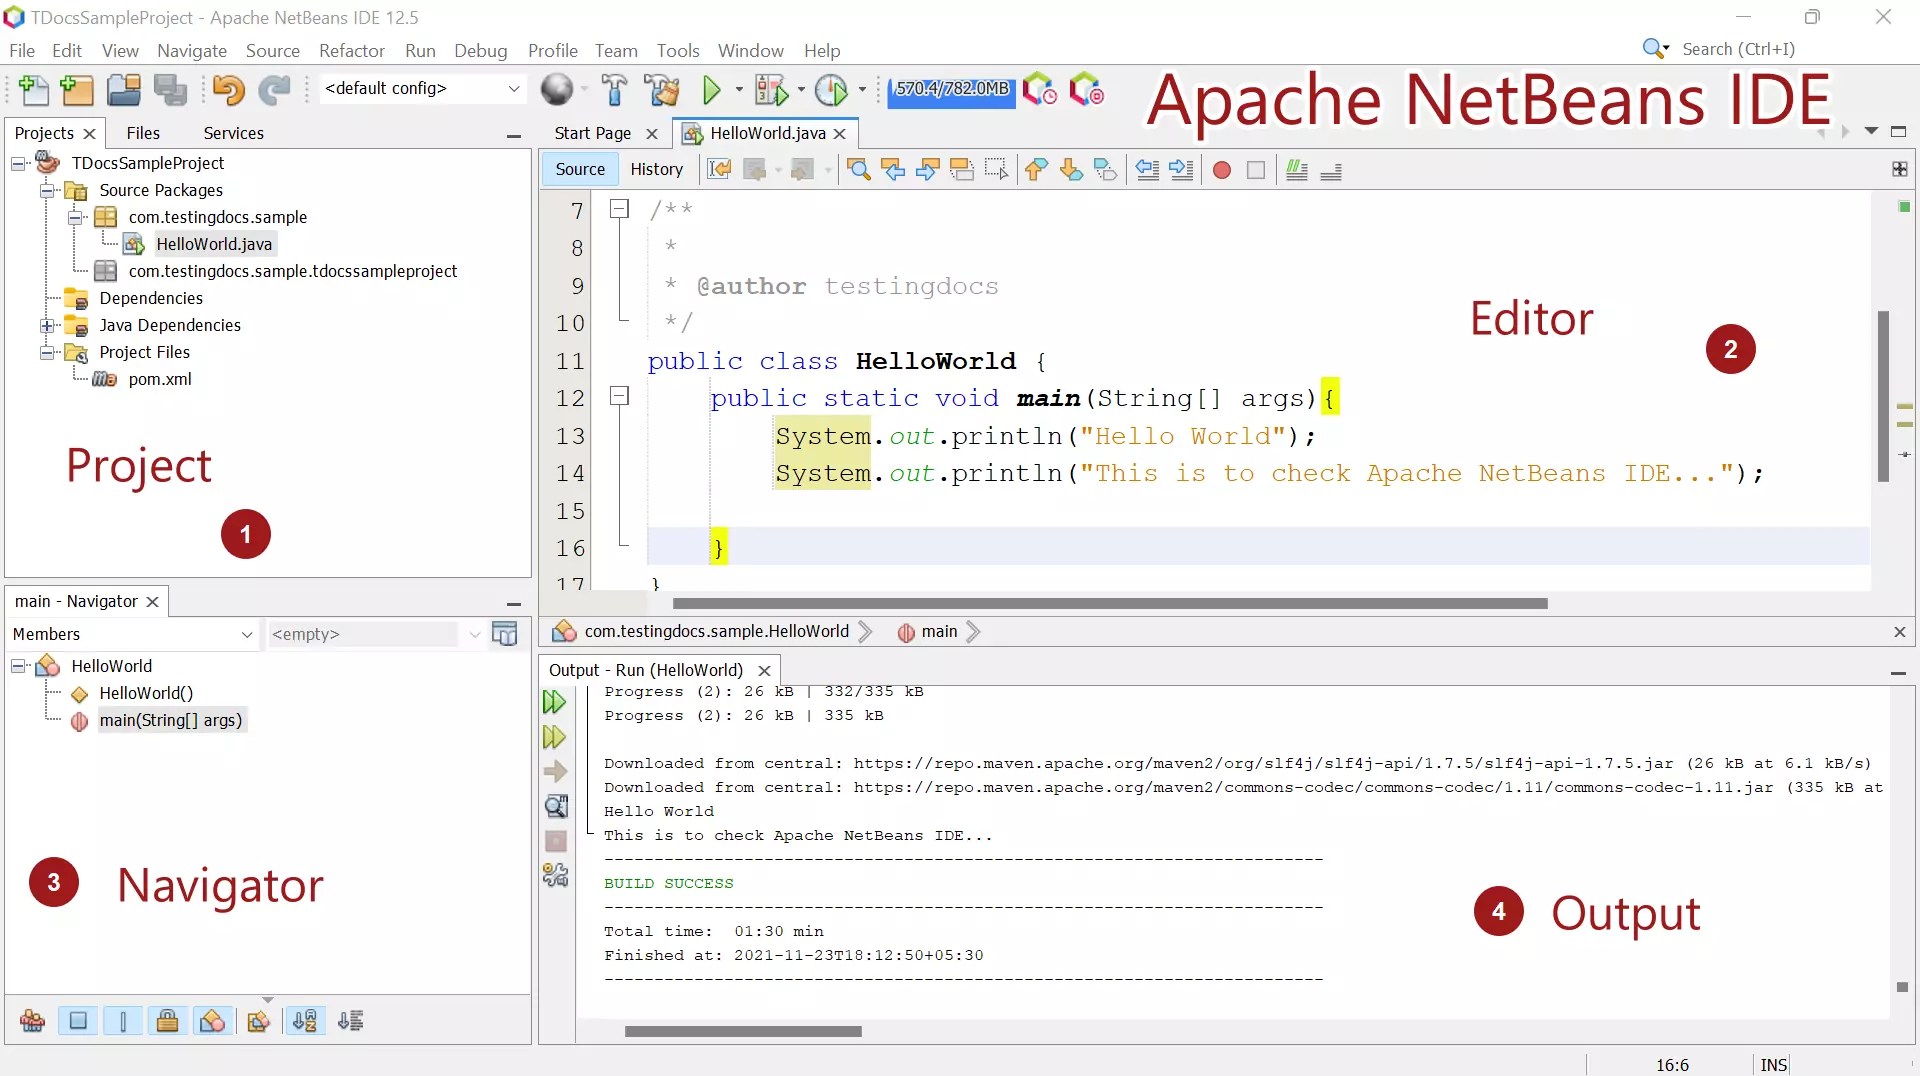
Task: Expand the Java Dependencies node
Action: (x=47, y=325)
